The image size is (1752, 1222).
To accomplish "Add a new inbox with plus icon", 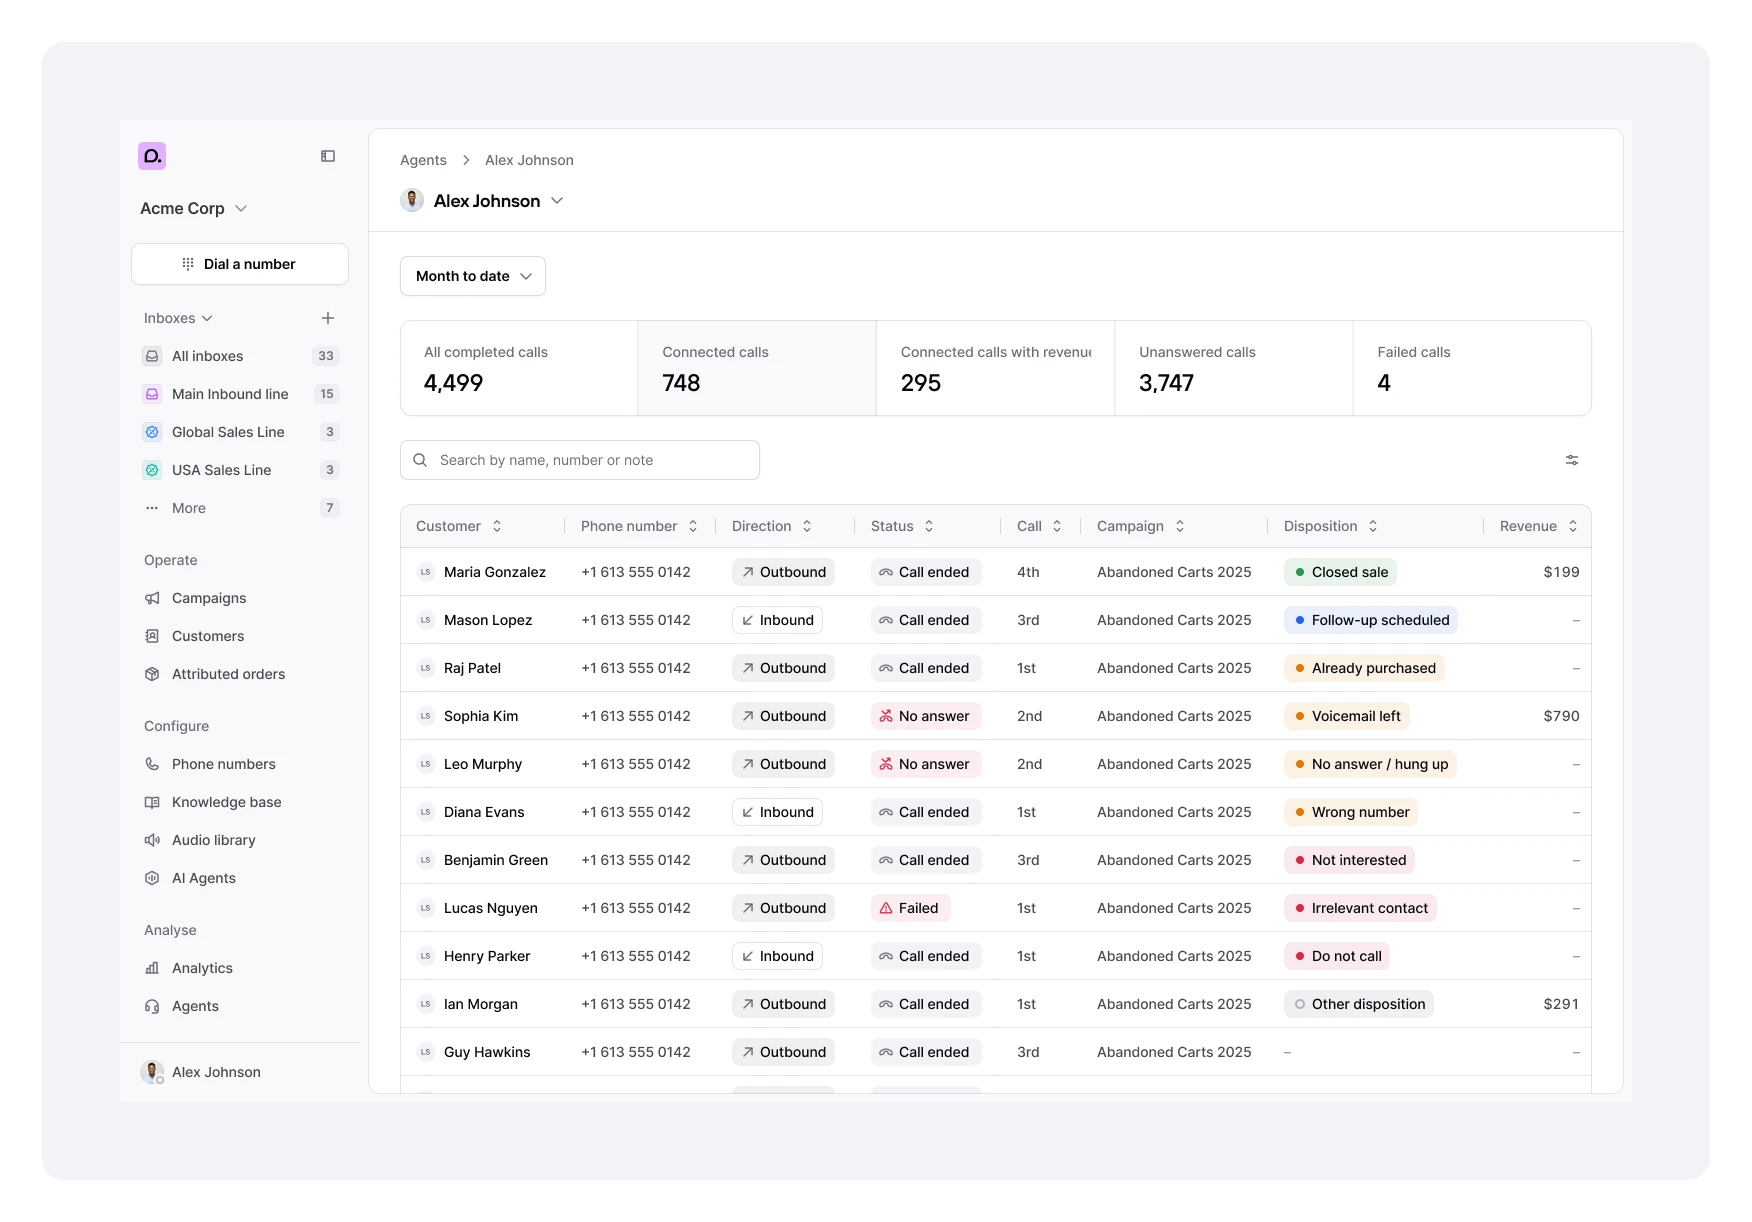I will (x=328, y=318).
